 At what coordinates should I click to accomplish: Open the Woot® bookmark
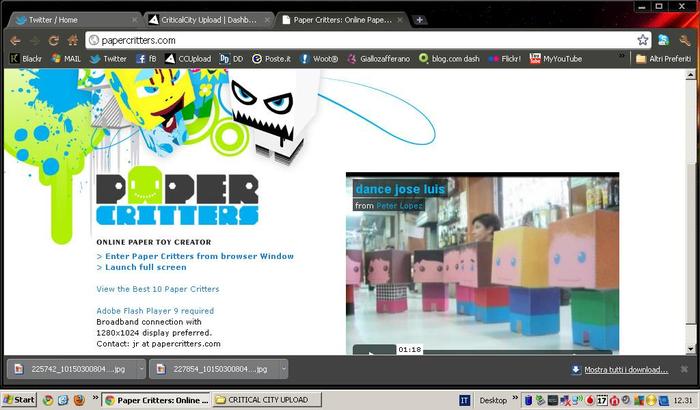pyautogui.click(x=319, y=59)
